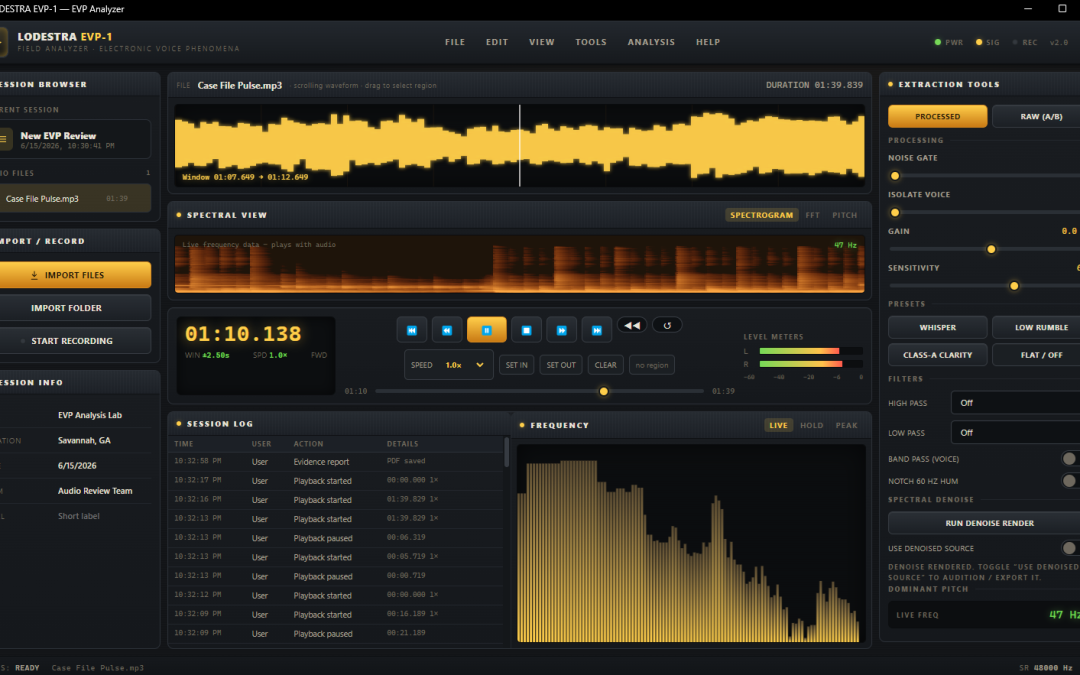Click the REC status indicator
Image resolution: width=1080 pixels, height=675 pixels.
point(1025,42)
